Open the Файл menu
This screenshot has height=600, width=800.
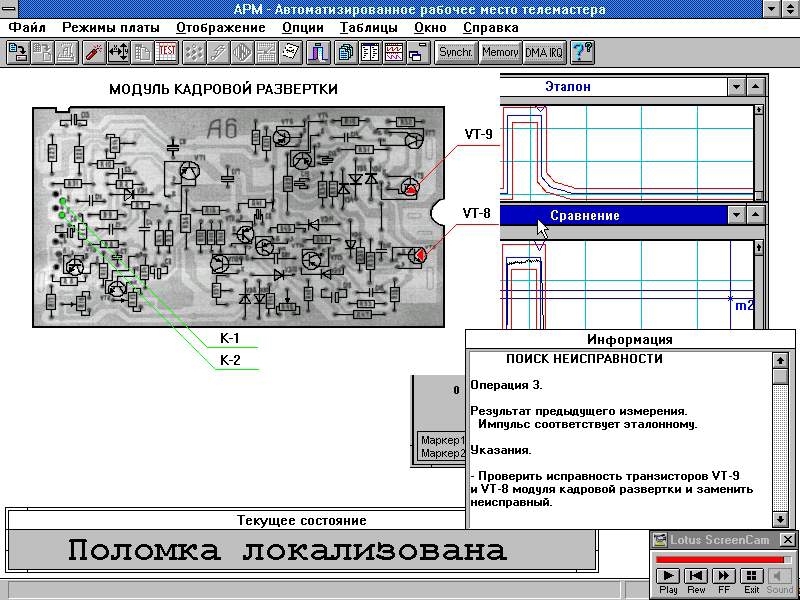point(28,28)
